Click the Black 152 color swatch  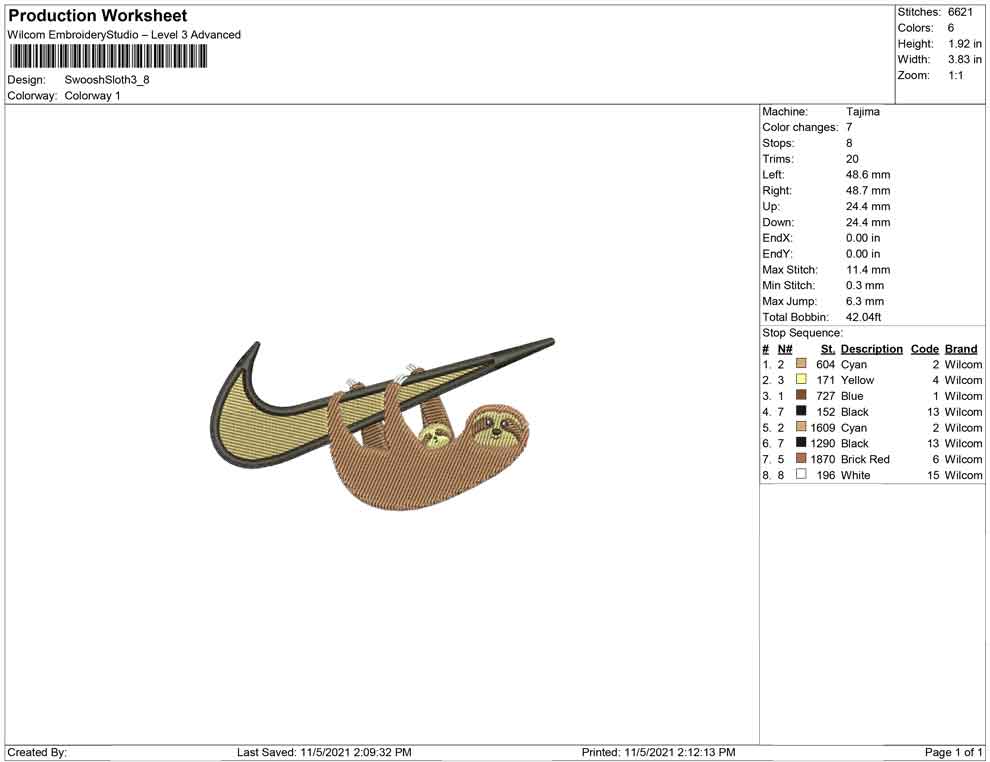point(801,411)
